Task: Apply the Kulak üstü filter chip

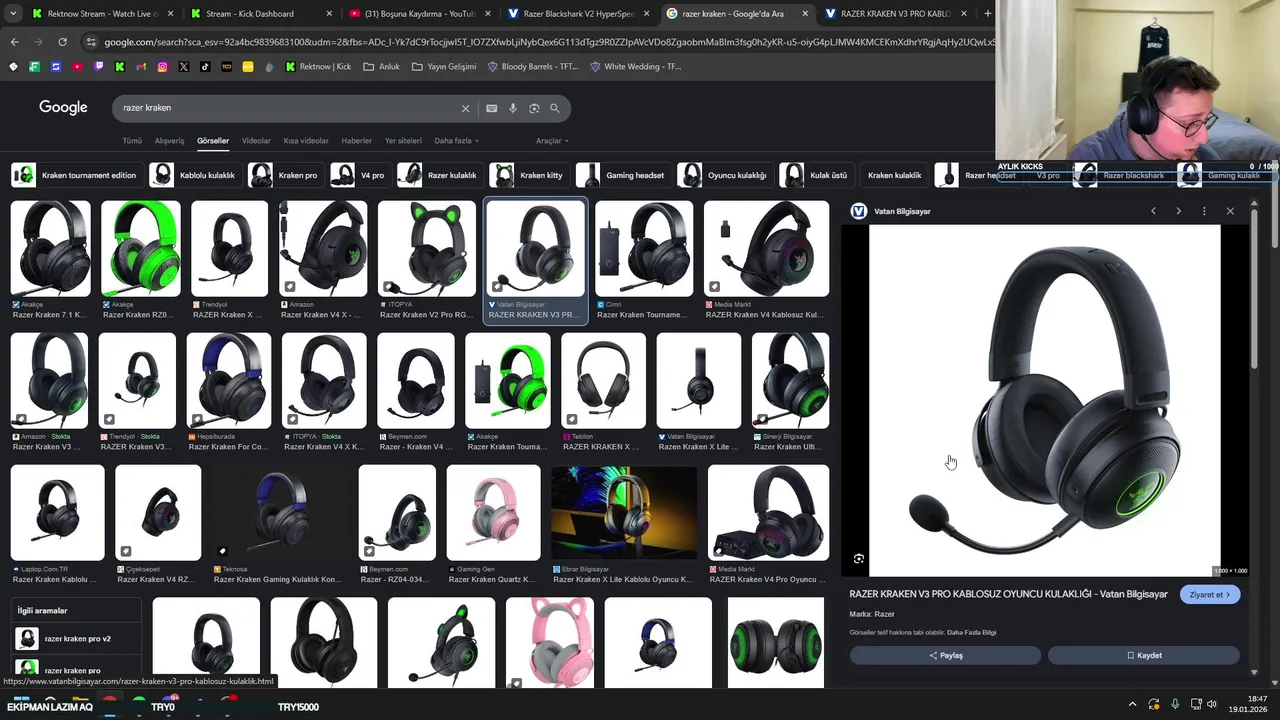Action: click(x=815, y=175)
